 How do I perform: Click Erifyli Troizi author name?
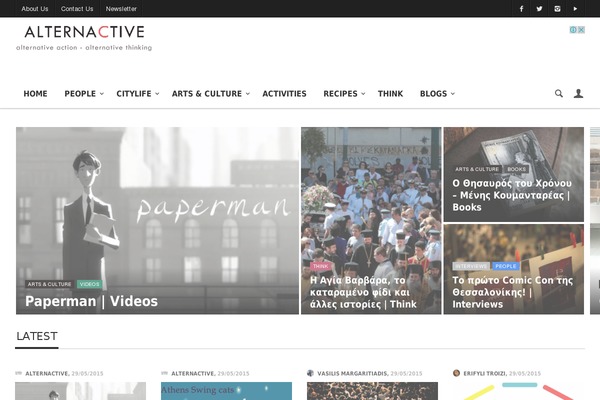pos(484,373)
